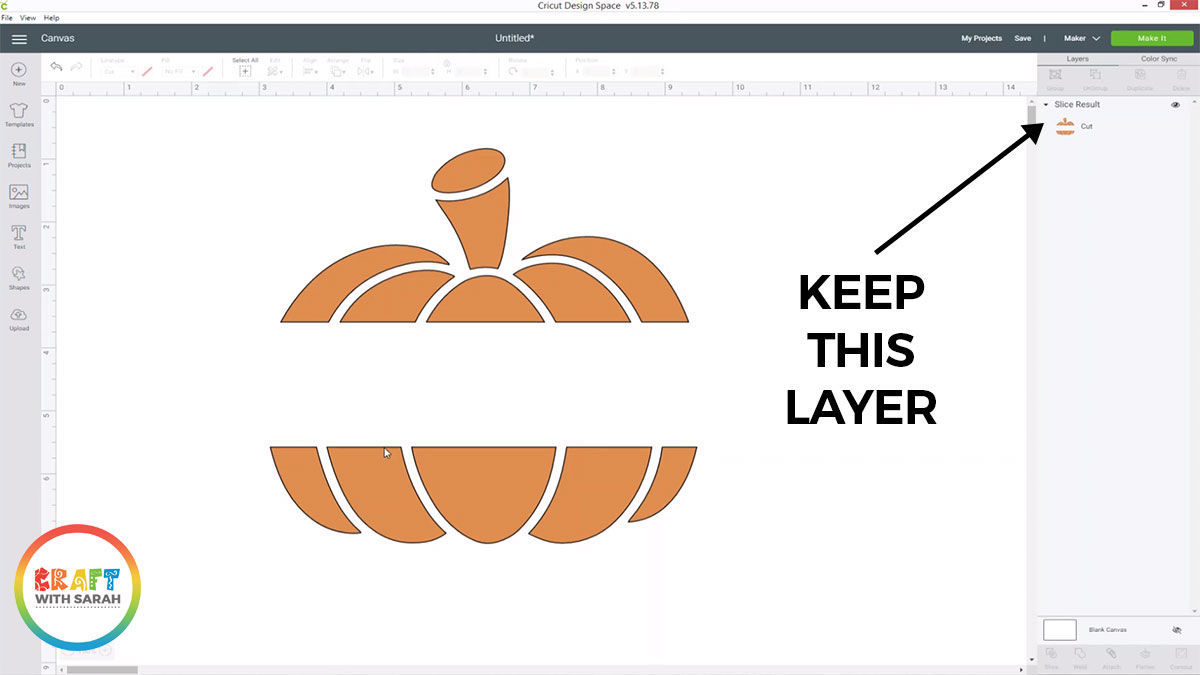The image size is (1200, 675).
Task: Click the Untitled* project title
Action: 515,38
